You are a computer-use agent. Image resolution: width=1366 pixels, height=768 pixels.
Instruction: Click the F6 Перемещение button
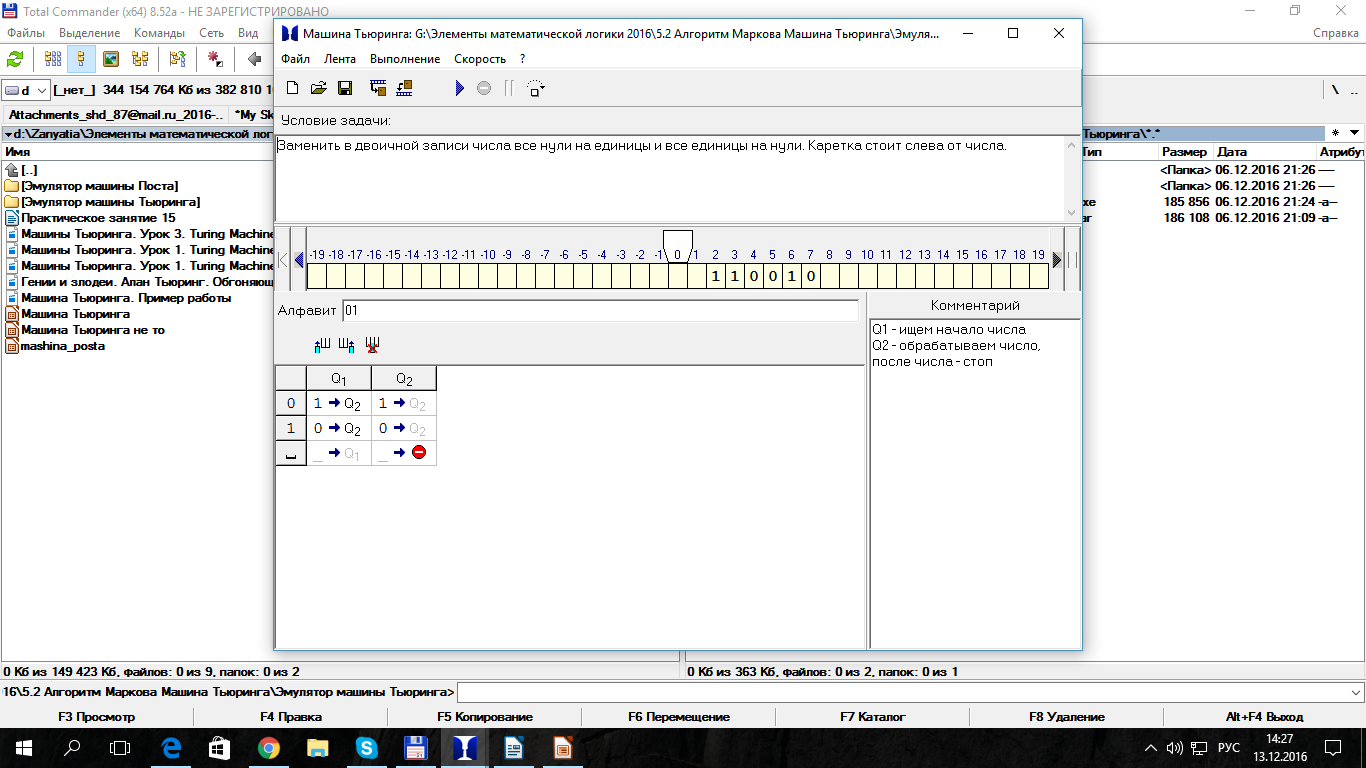(679, 717)
